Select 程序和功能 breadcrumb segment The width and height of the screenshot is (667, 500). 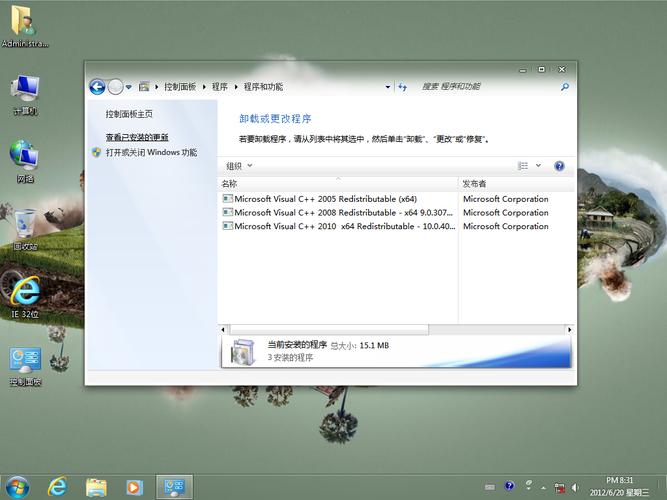point(263,87)
